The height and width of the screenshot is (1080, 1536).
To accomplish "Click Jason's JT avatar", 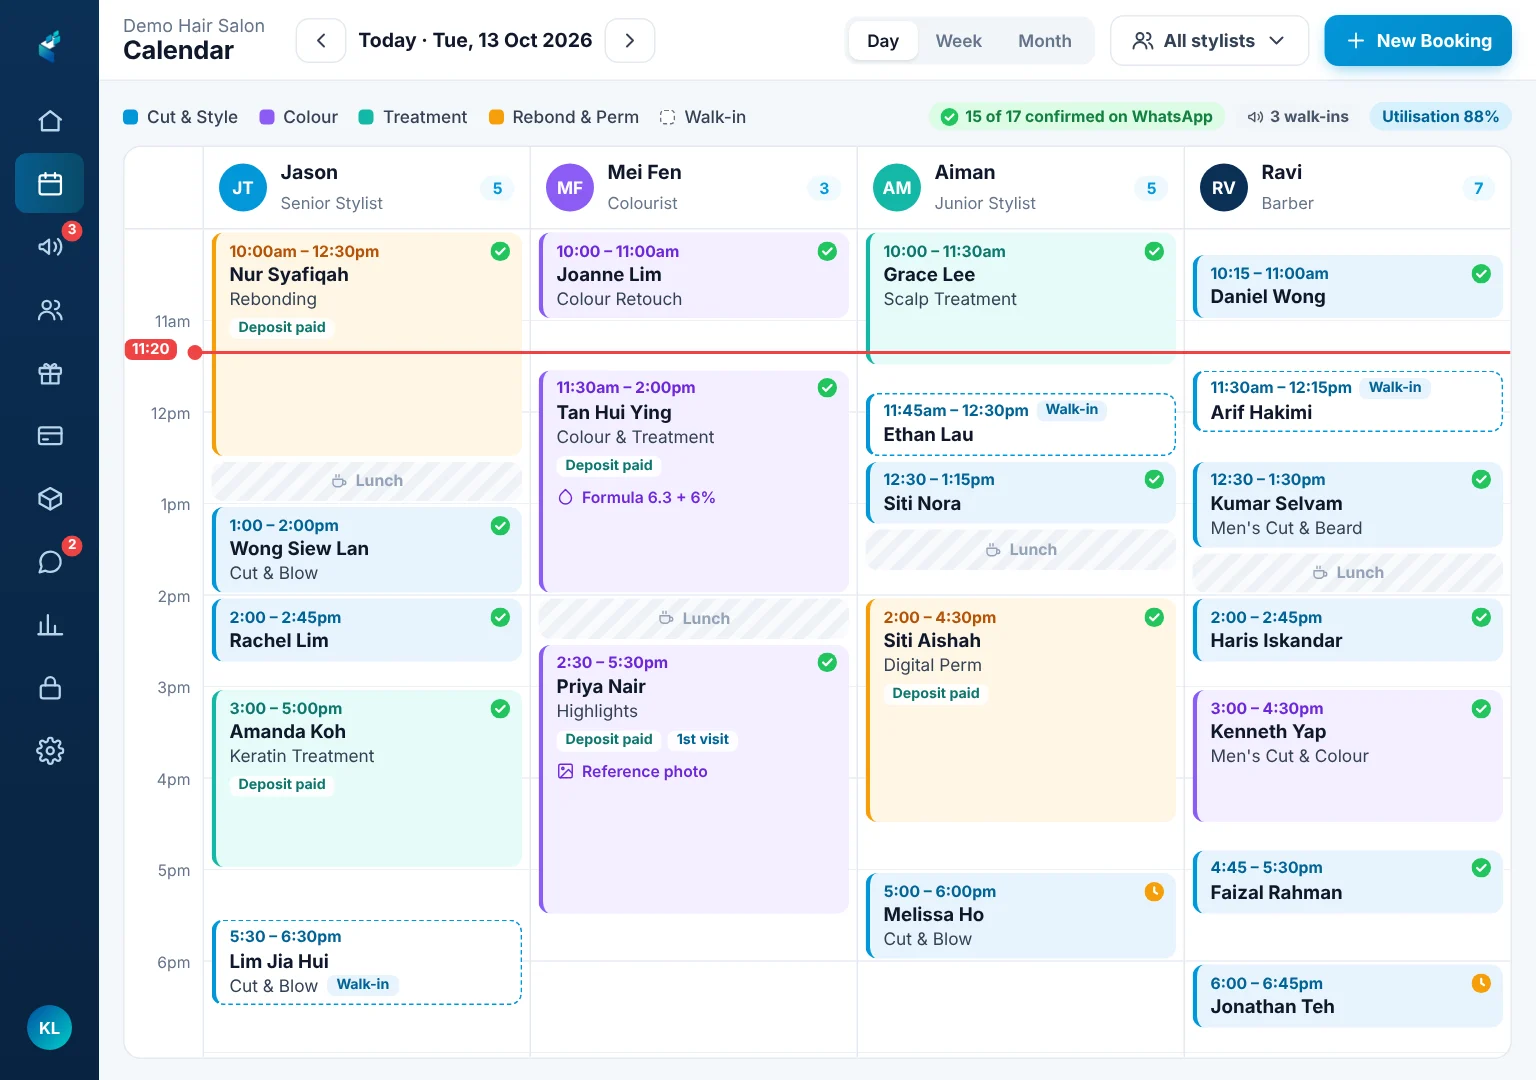I will [x=243, y=188].
